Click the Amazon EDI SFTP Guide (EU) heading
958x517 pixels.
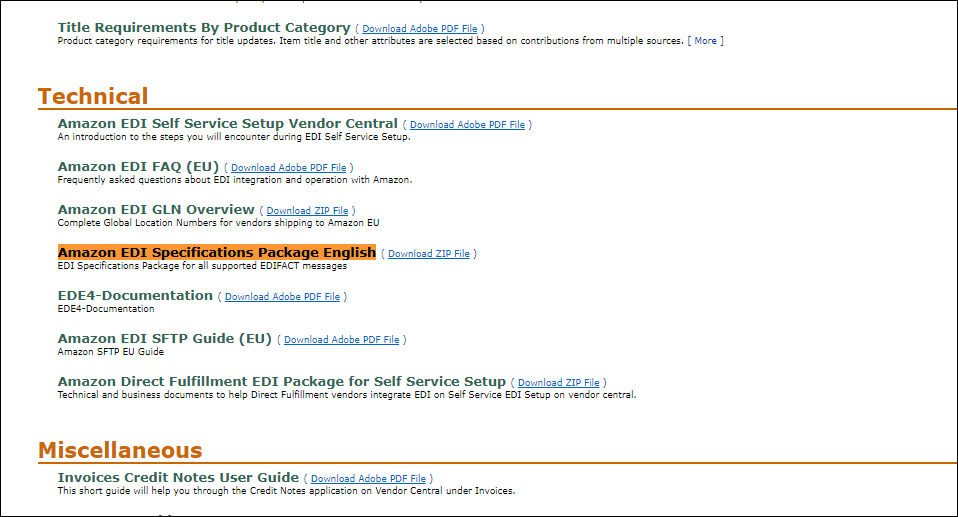(164, 339)
